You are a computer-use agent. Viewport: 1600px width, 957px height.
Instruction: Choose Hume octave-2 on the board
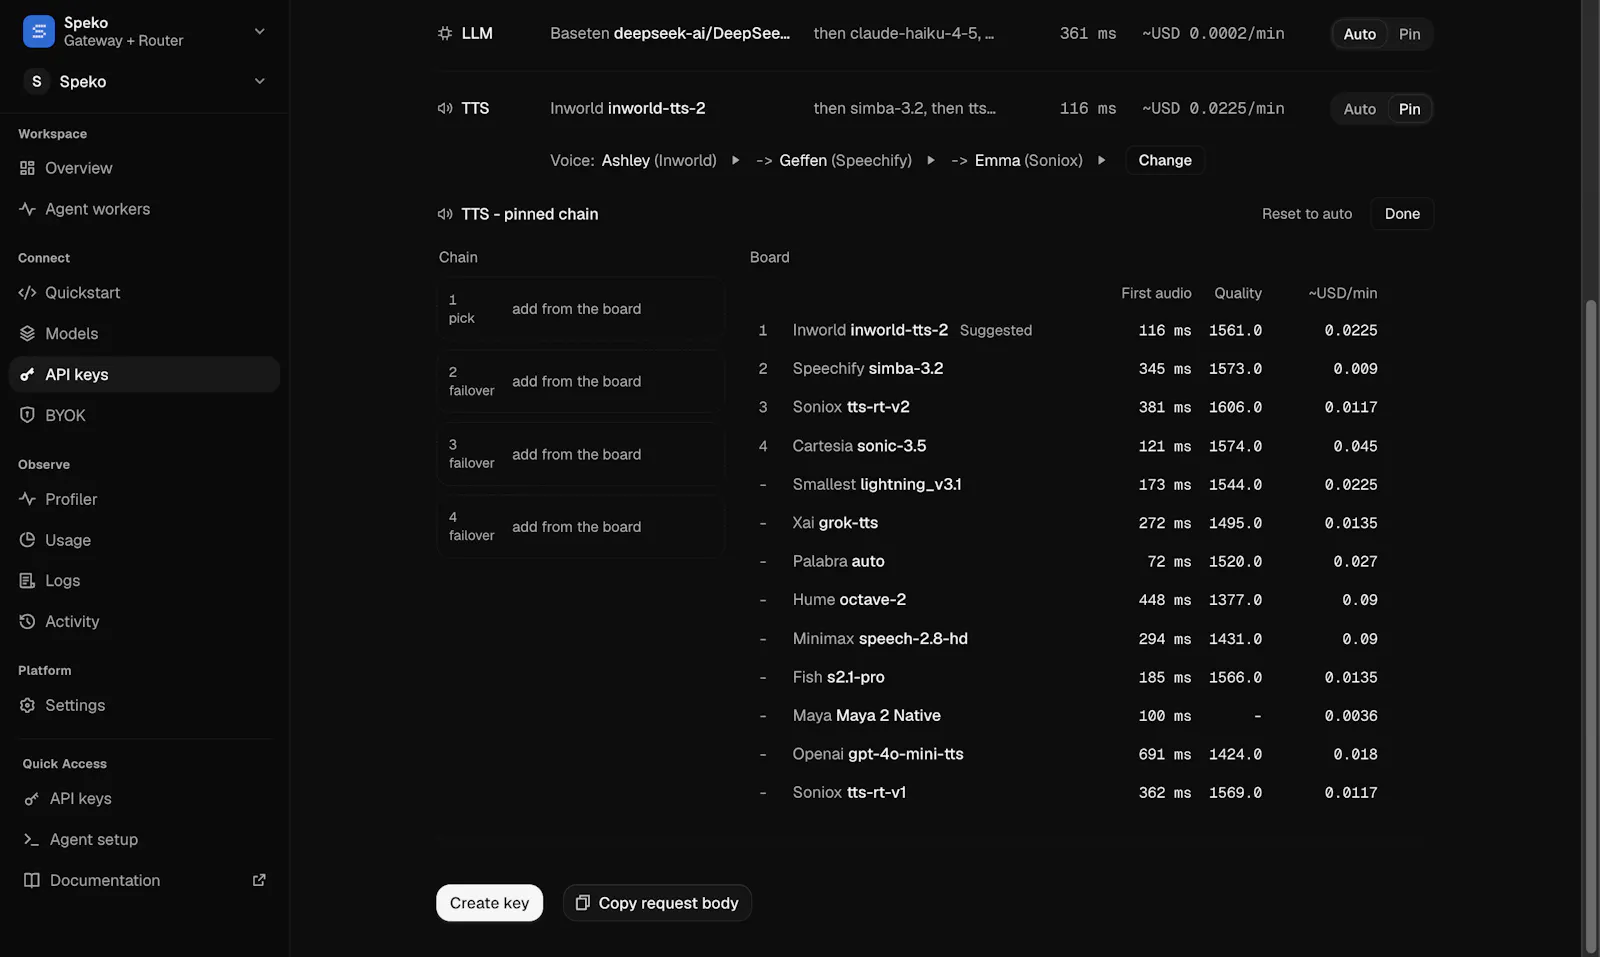tap(1068, 600)
